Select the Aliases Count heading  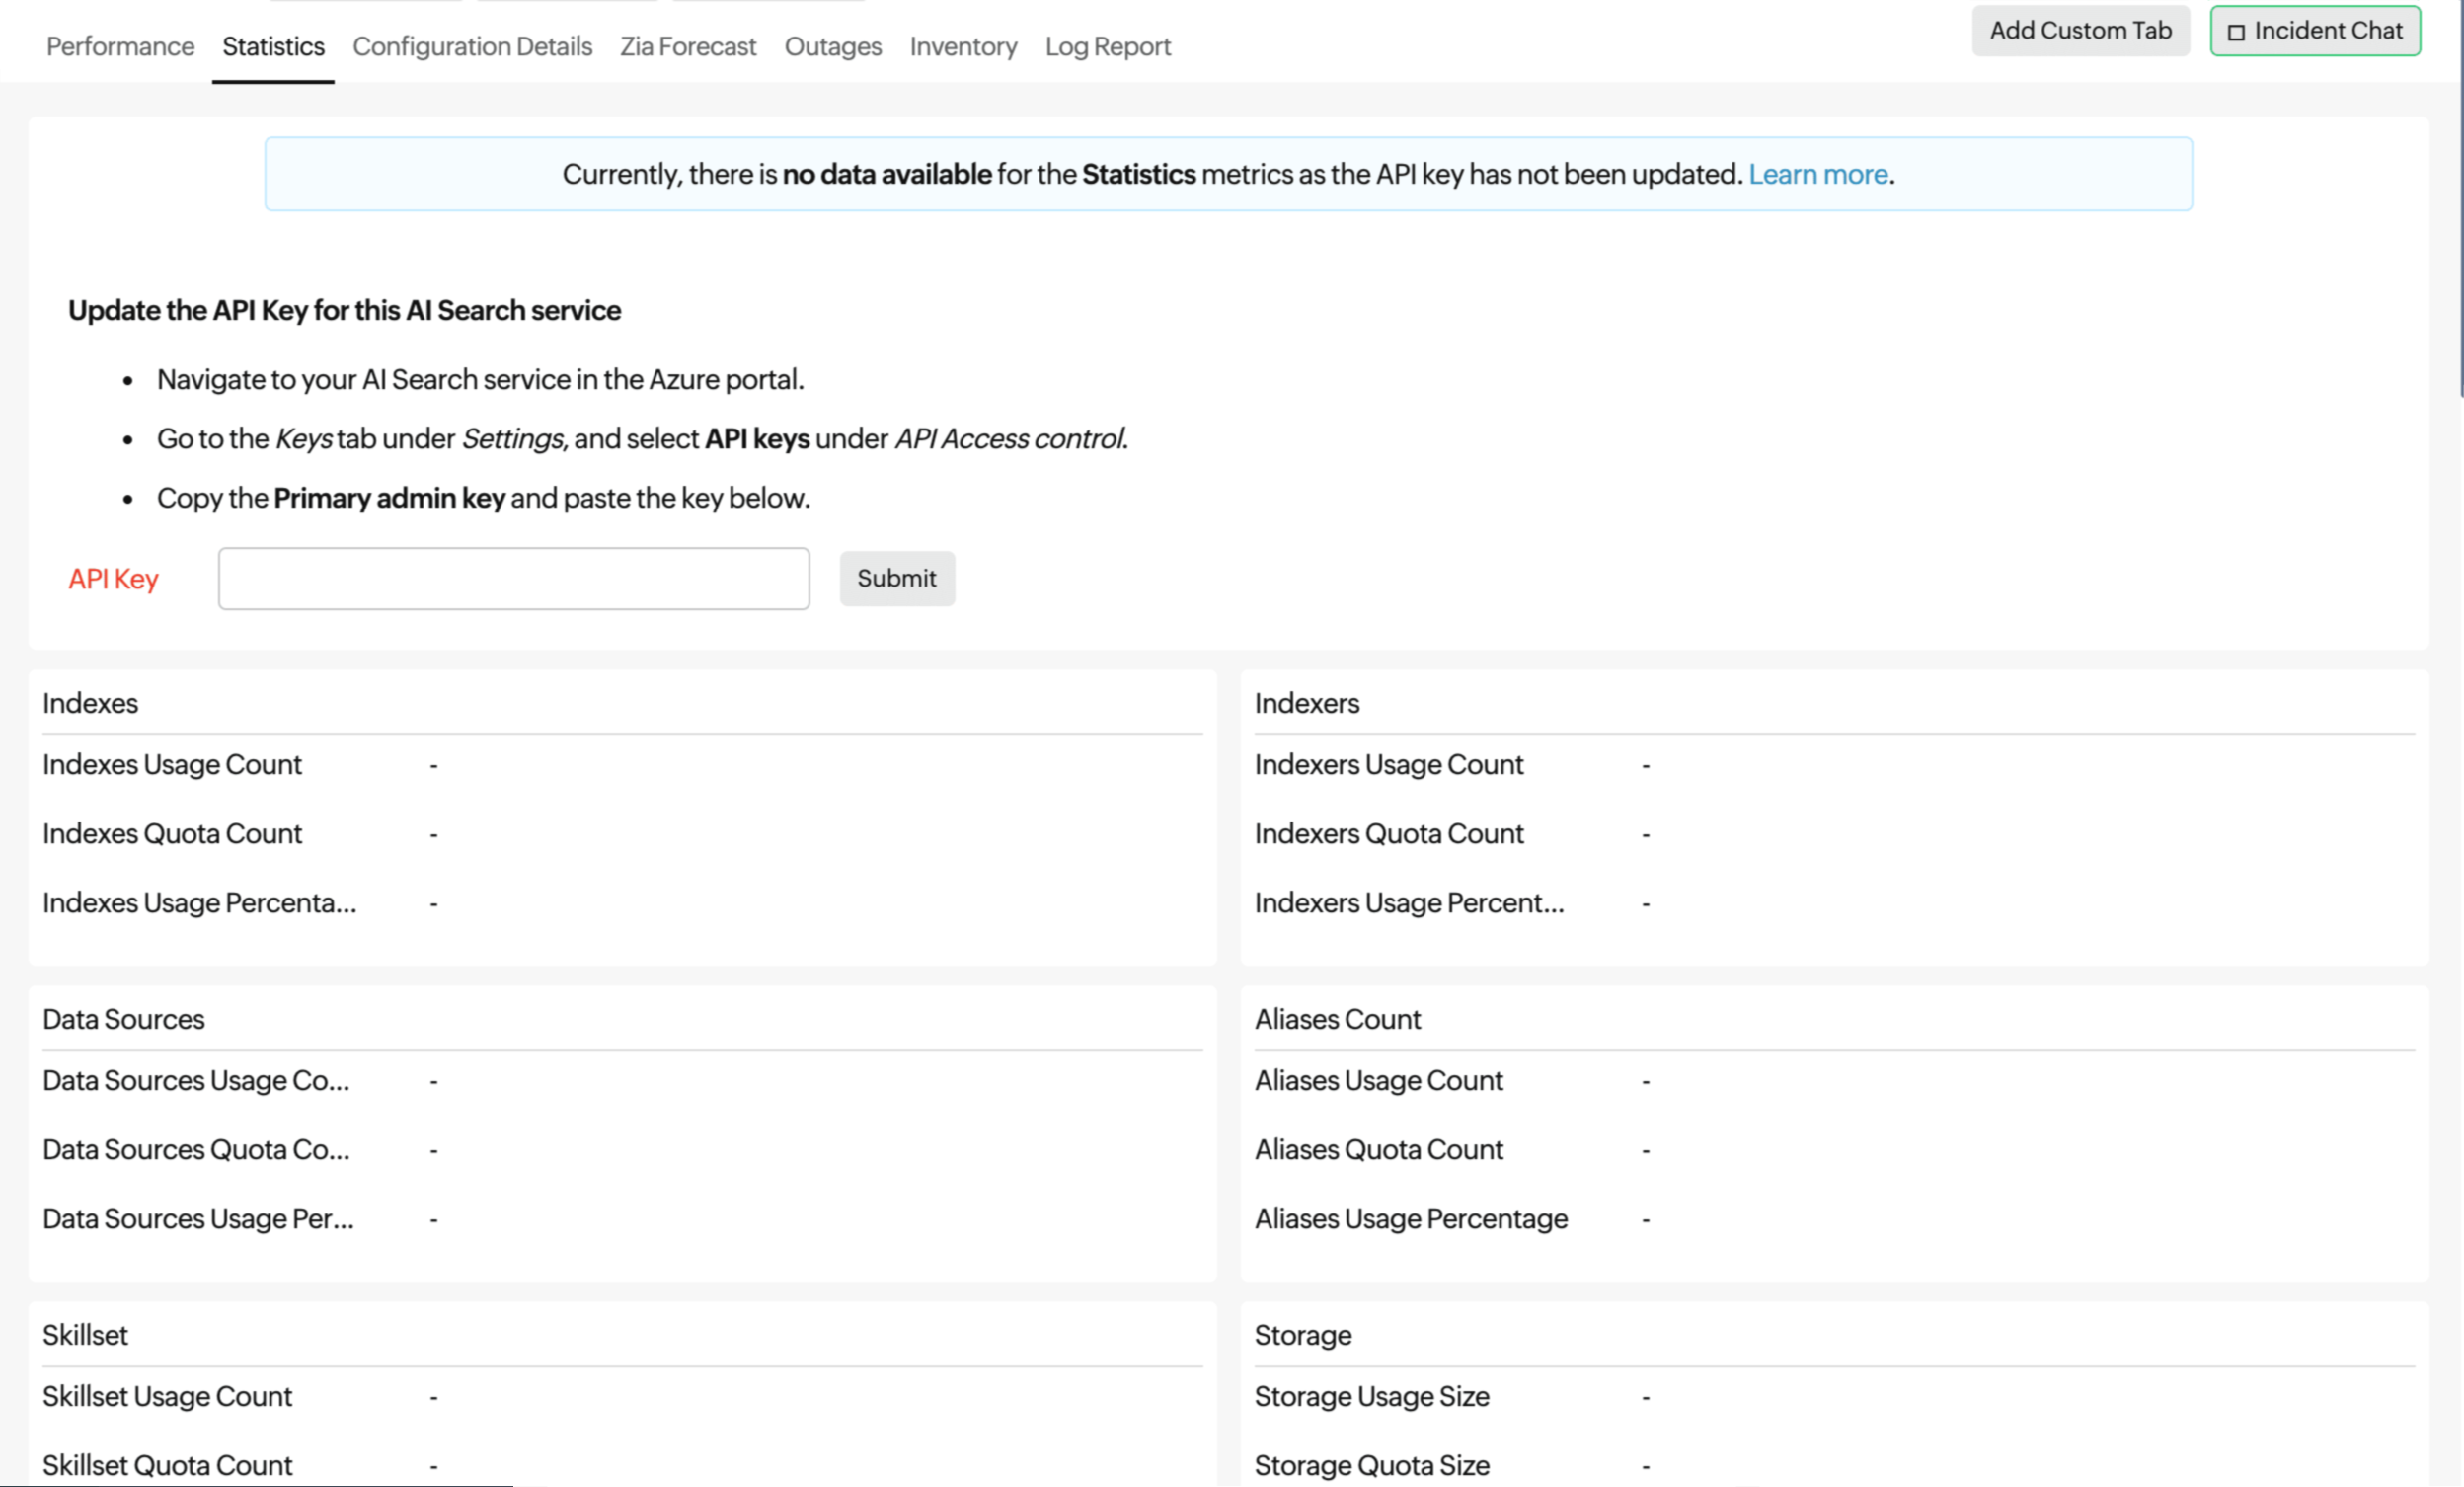[x=1338, y=1019]
